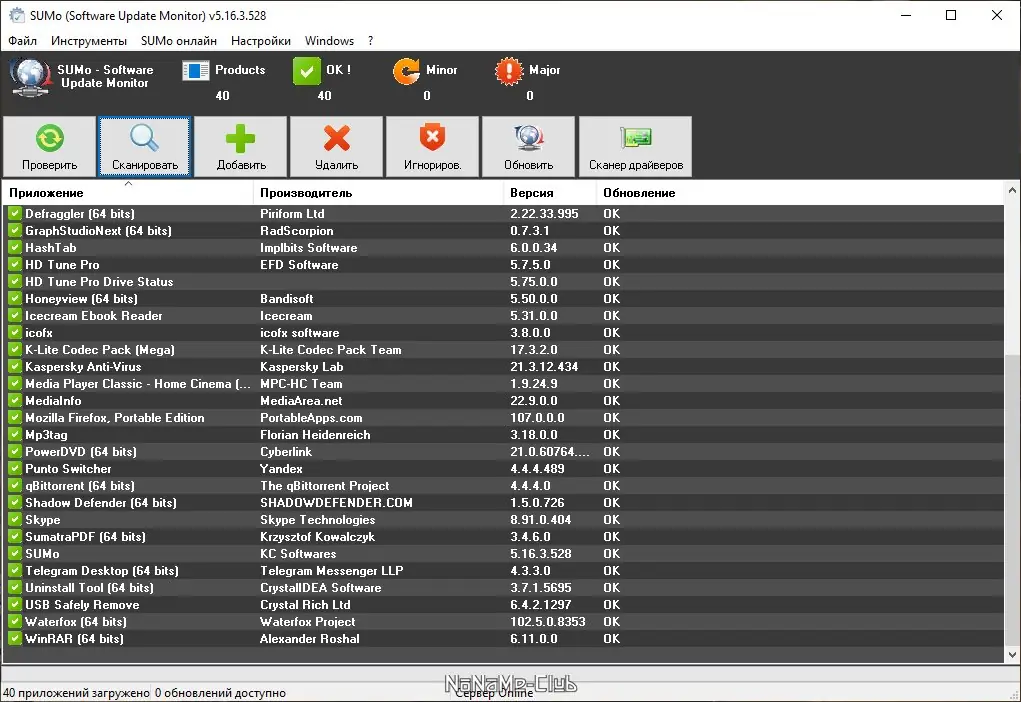Uncheck Skype in the application list

(13, 519)
